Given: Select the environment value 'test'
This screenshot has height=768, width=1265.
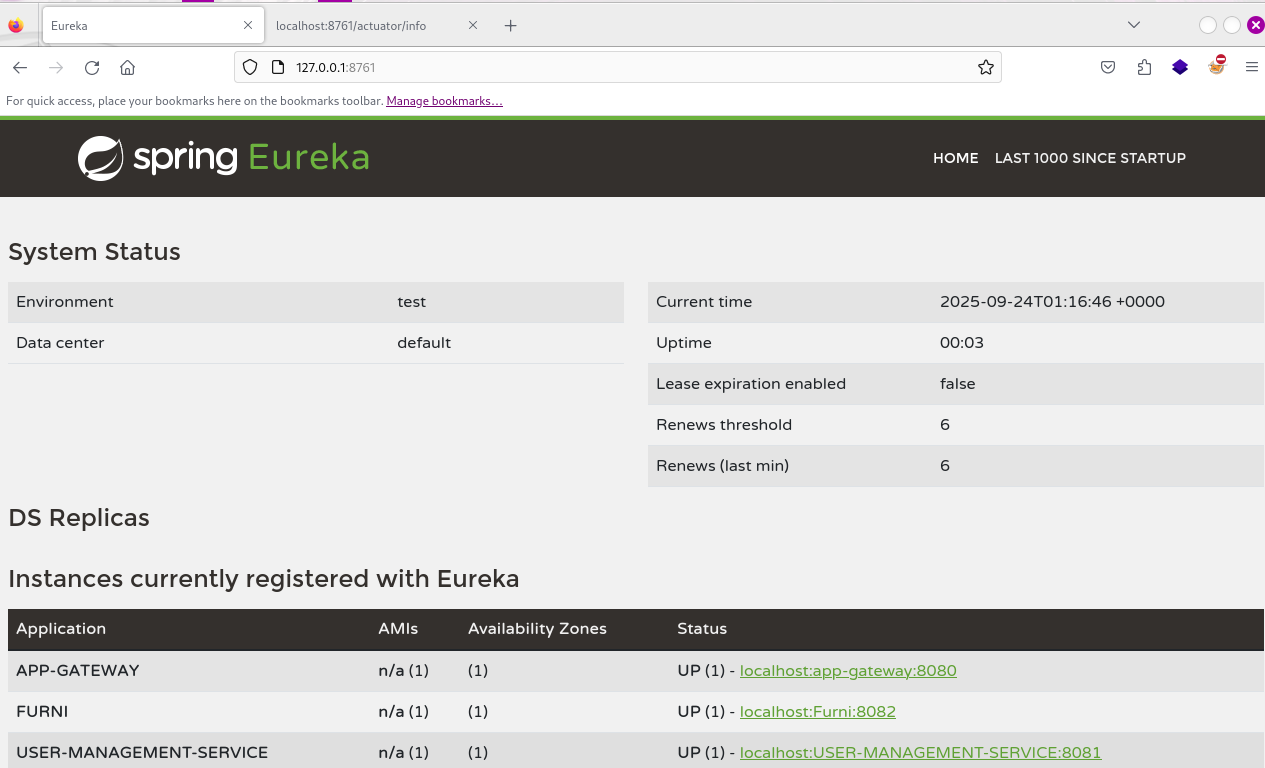Looking at the screenshot, I should [412, 302].
